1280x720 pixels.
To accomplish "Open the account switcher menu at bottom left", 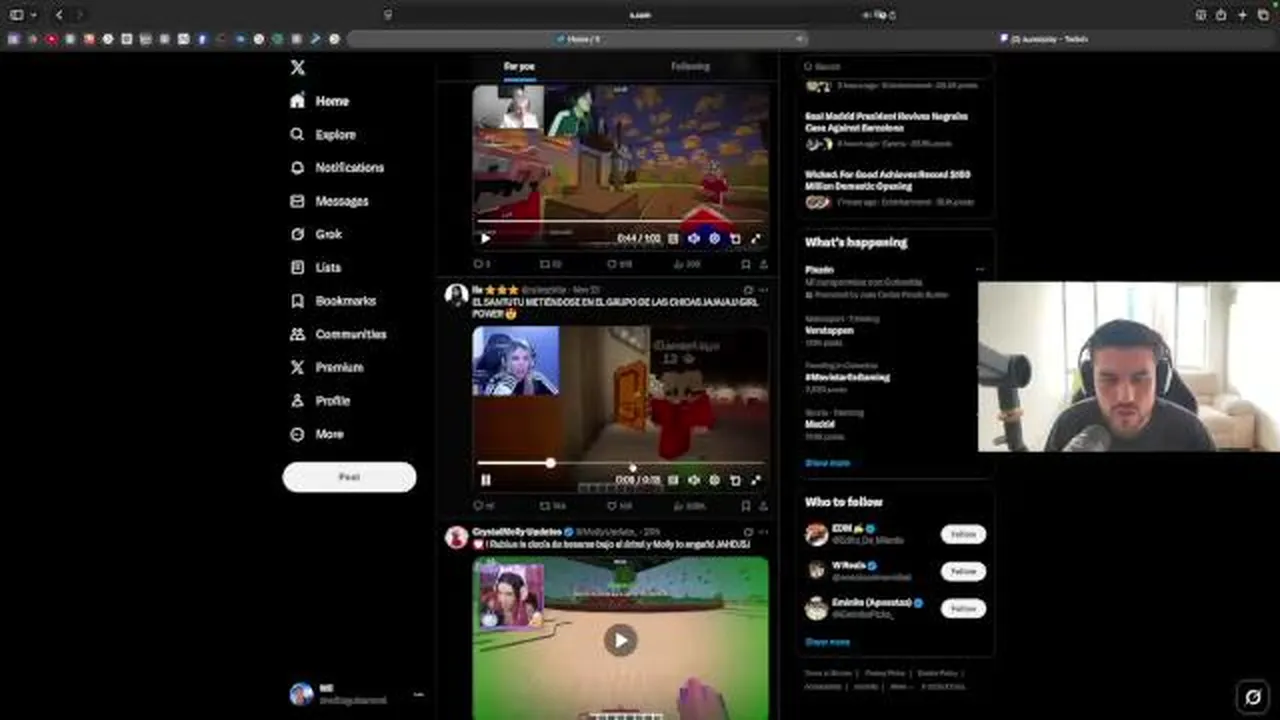I will click(356, 694).
